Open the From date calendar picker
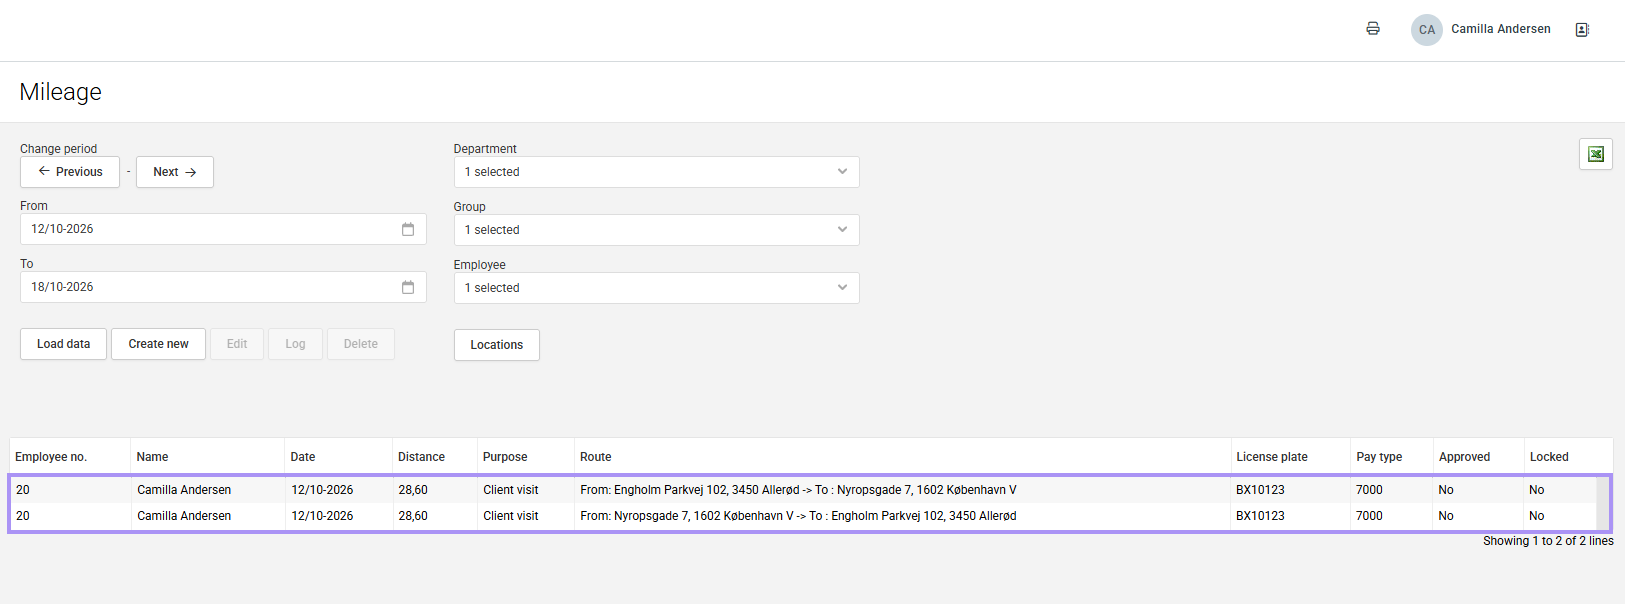Screen dimensions: 1625x604 click(408, 229)
